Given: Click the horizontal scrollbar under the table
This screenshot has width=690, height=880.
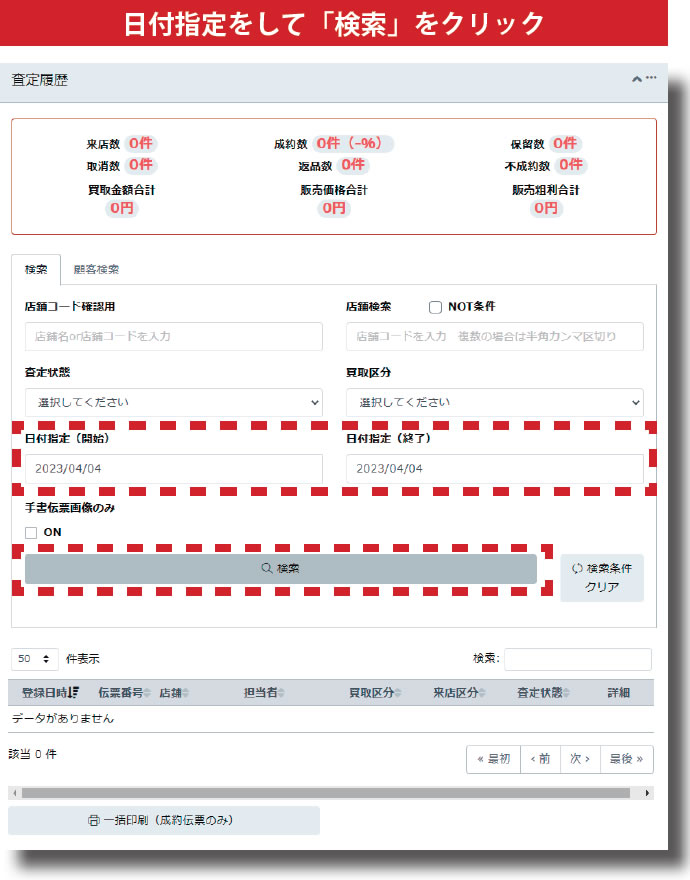Looking at the screenshot, I should coord(325,793).
